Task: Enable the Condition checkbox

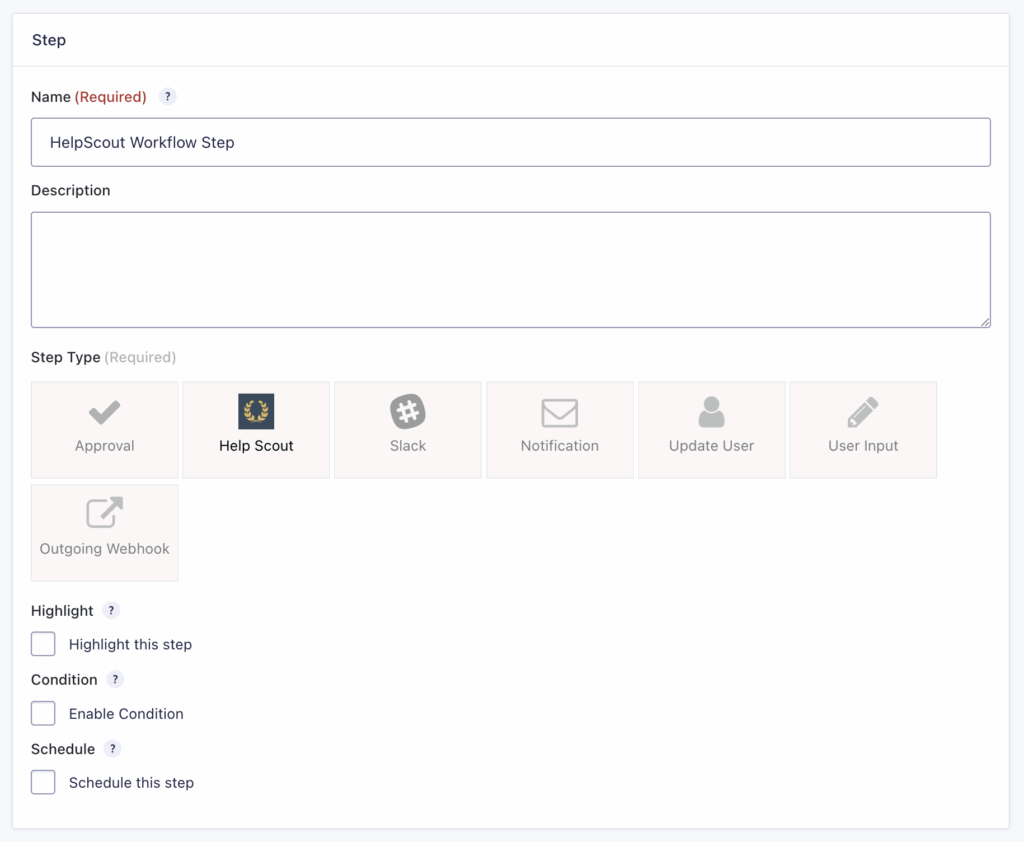Action: tap(43, 713)
